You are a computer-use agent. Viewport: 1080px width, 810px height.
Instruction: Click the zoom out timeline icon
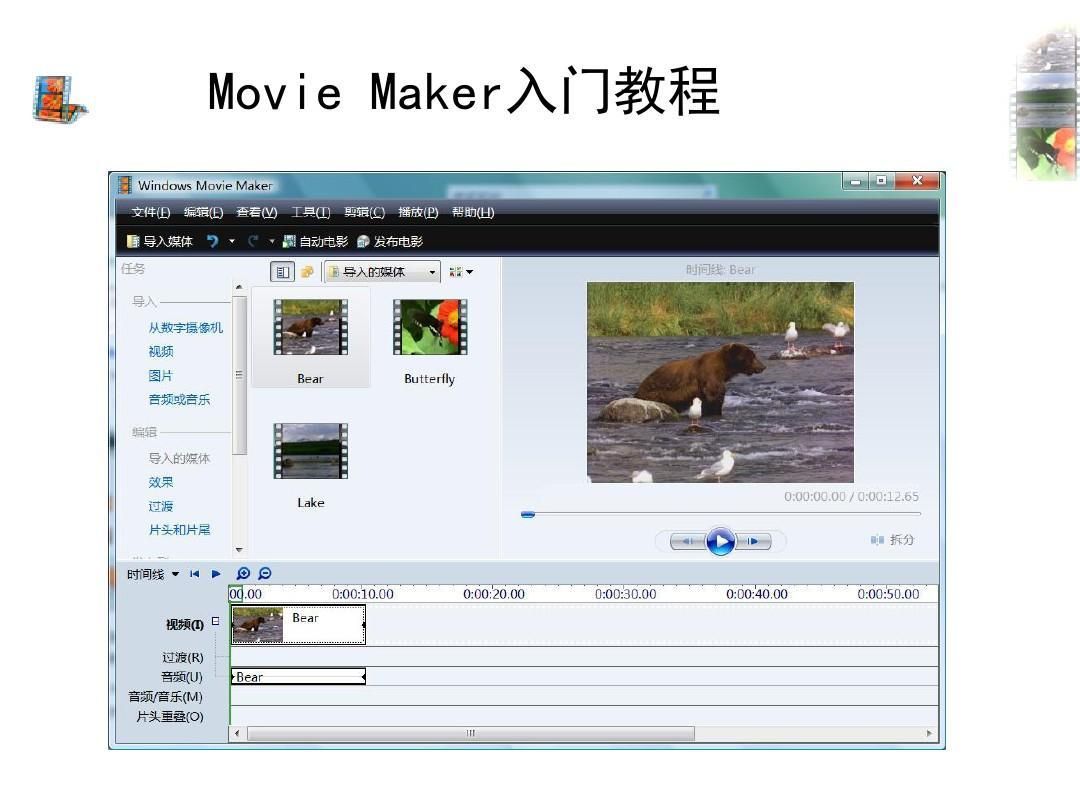tap(264, 574)
